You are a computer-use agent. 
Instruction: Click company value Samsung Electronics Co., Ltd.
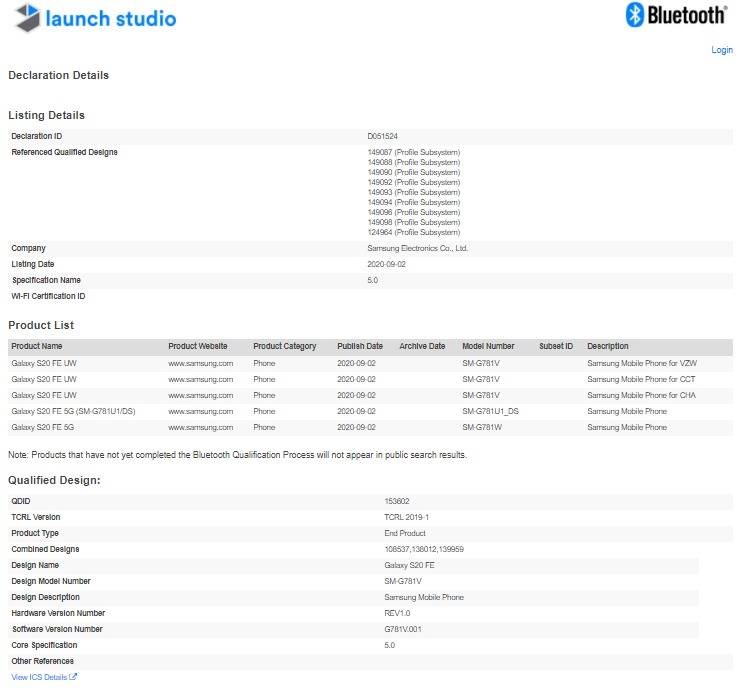coord(417,248)
